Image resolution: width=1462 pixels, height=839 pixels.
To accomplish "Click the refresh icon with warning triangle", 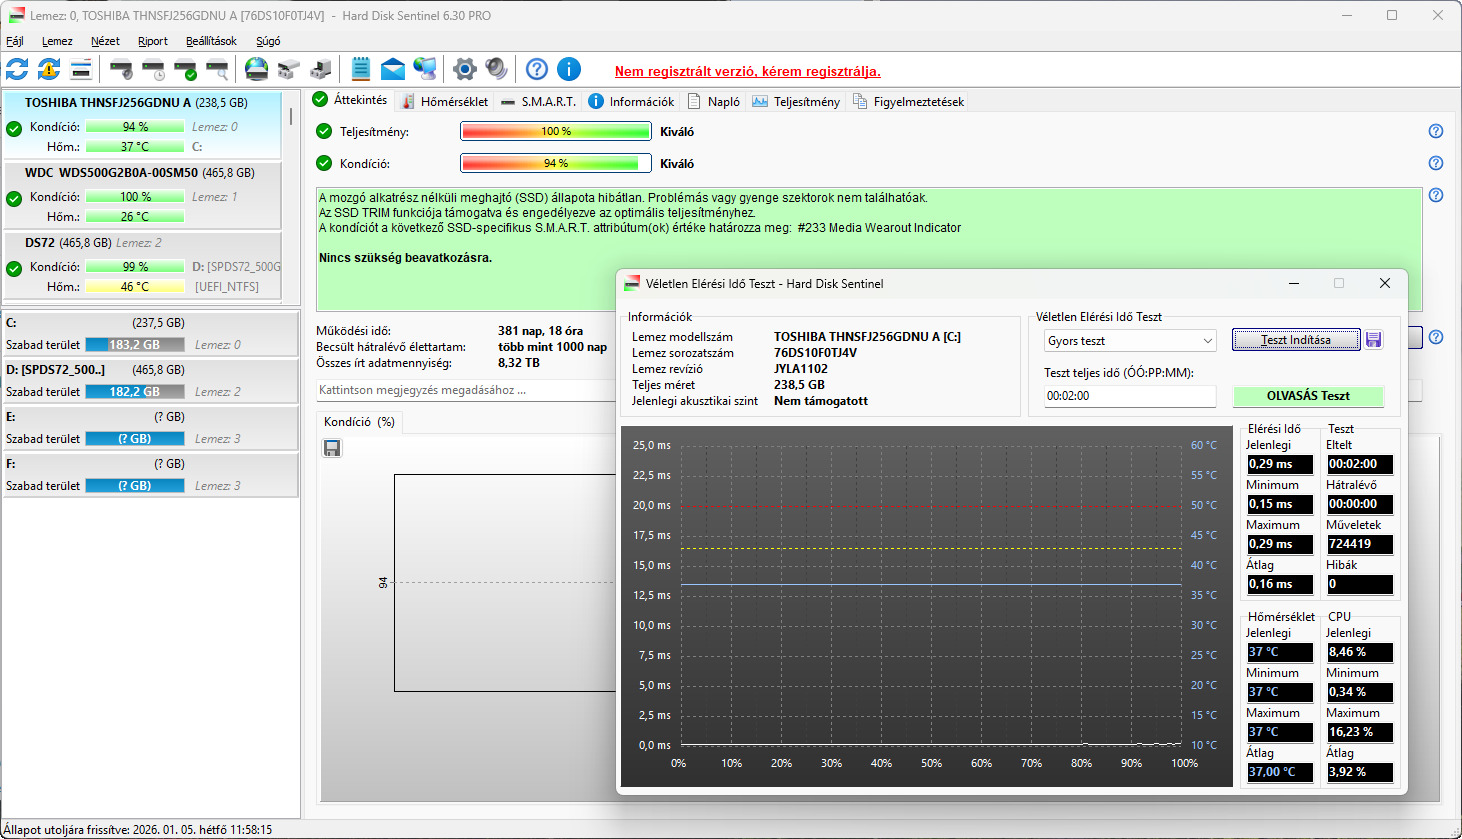I will pos(49,69).
